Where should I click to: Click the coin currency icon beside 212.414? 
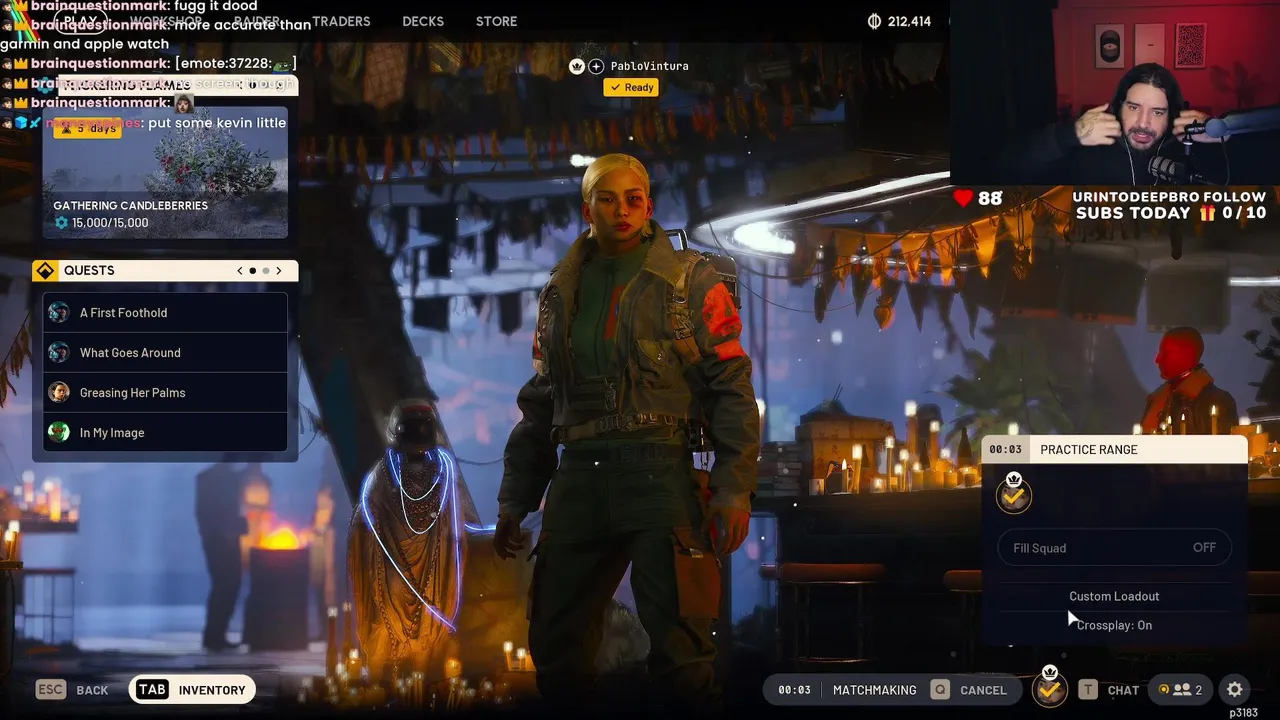click(x=873, y=21)
